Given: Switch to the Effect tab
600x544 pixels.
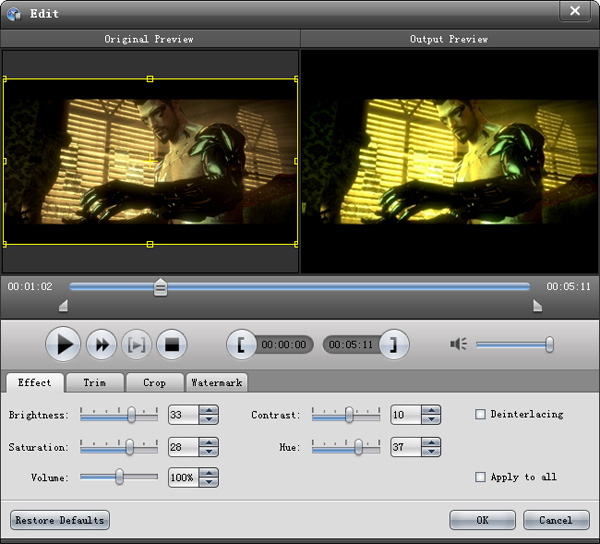Looking at the screenshot, I should pyautogui.click(x=34, y=383).
